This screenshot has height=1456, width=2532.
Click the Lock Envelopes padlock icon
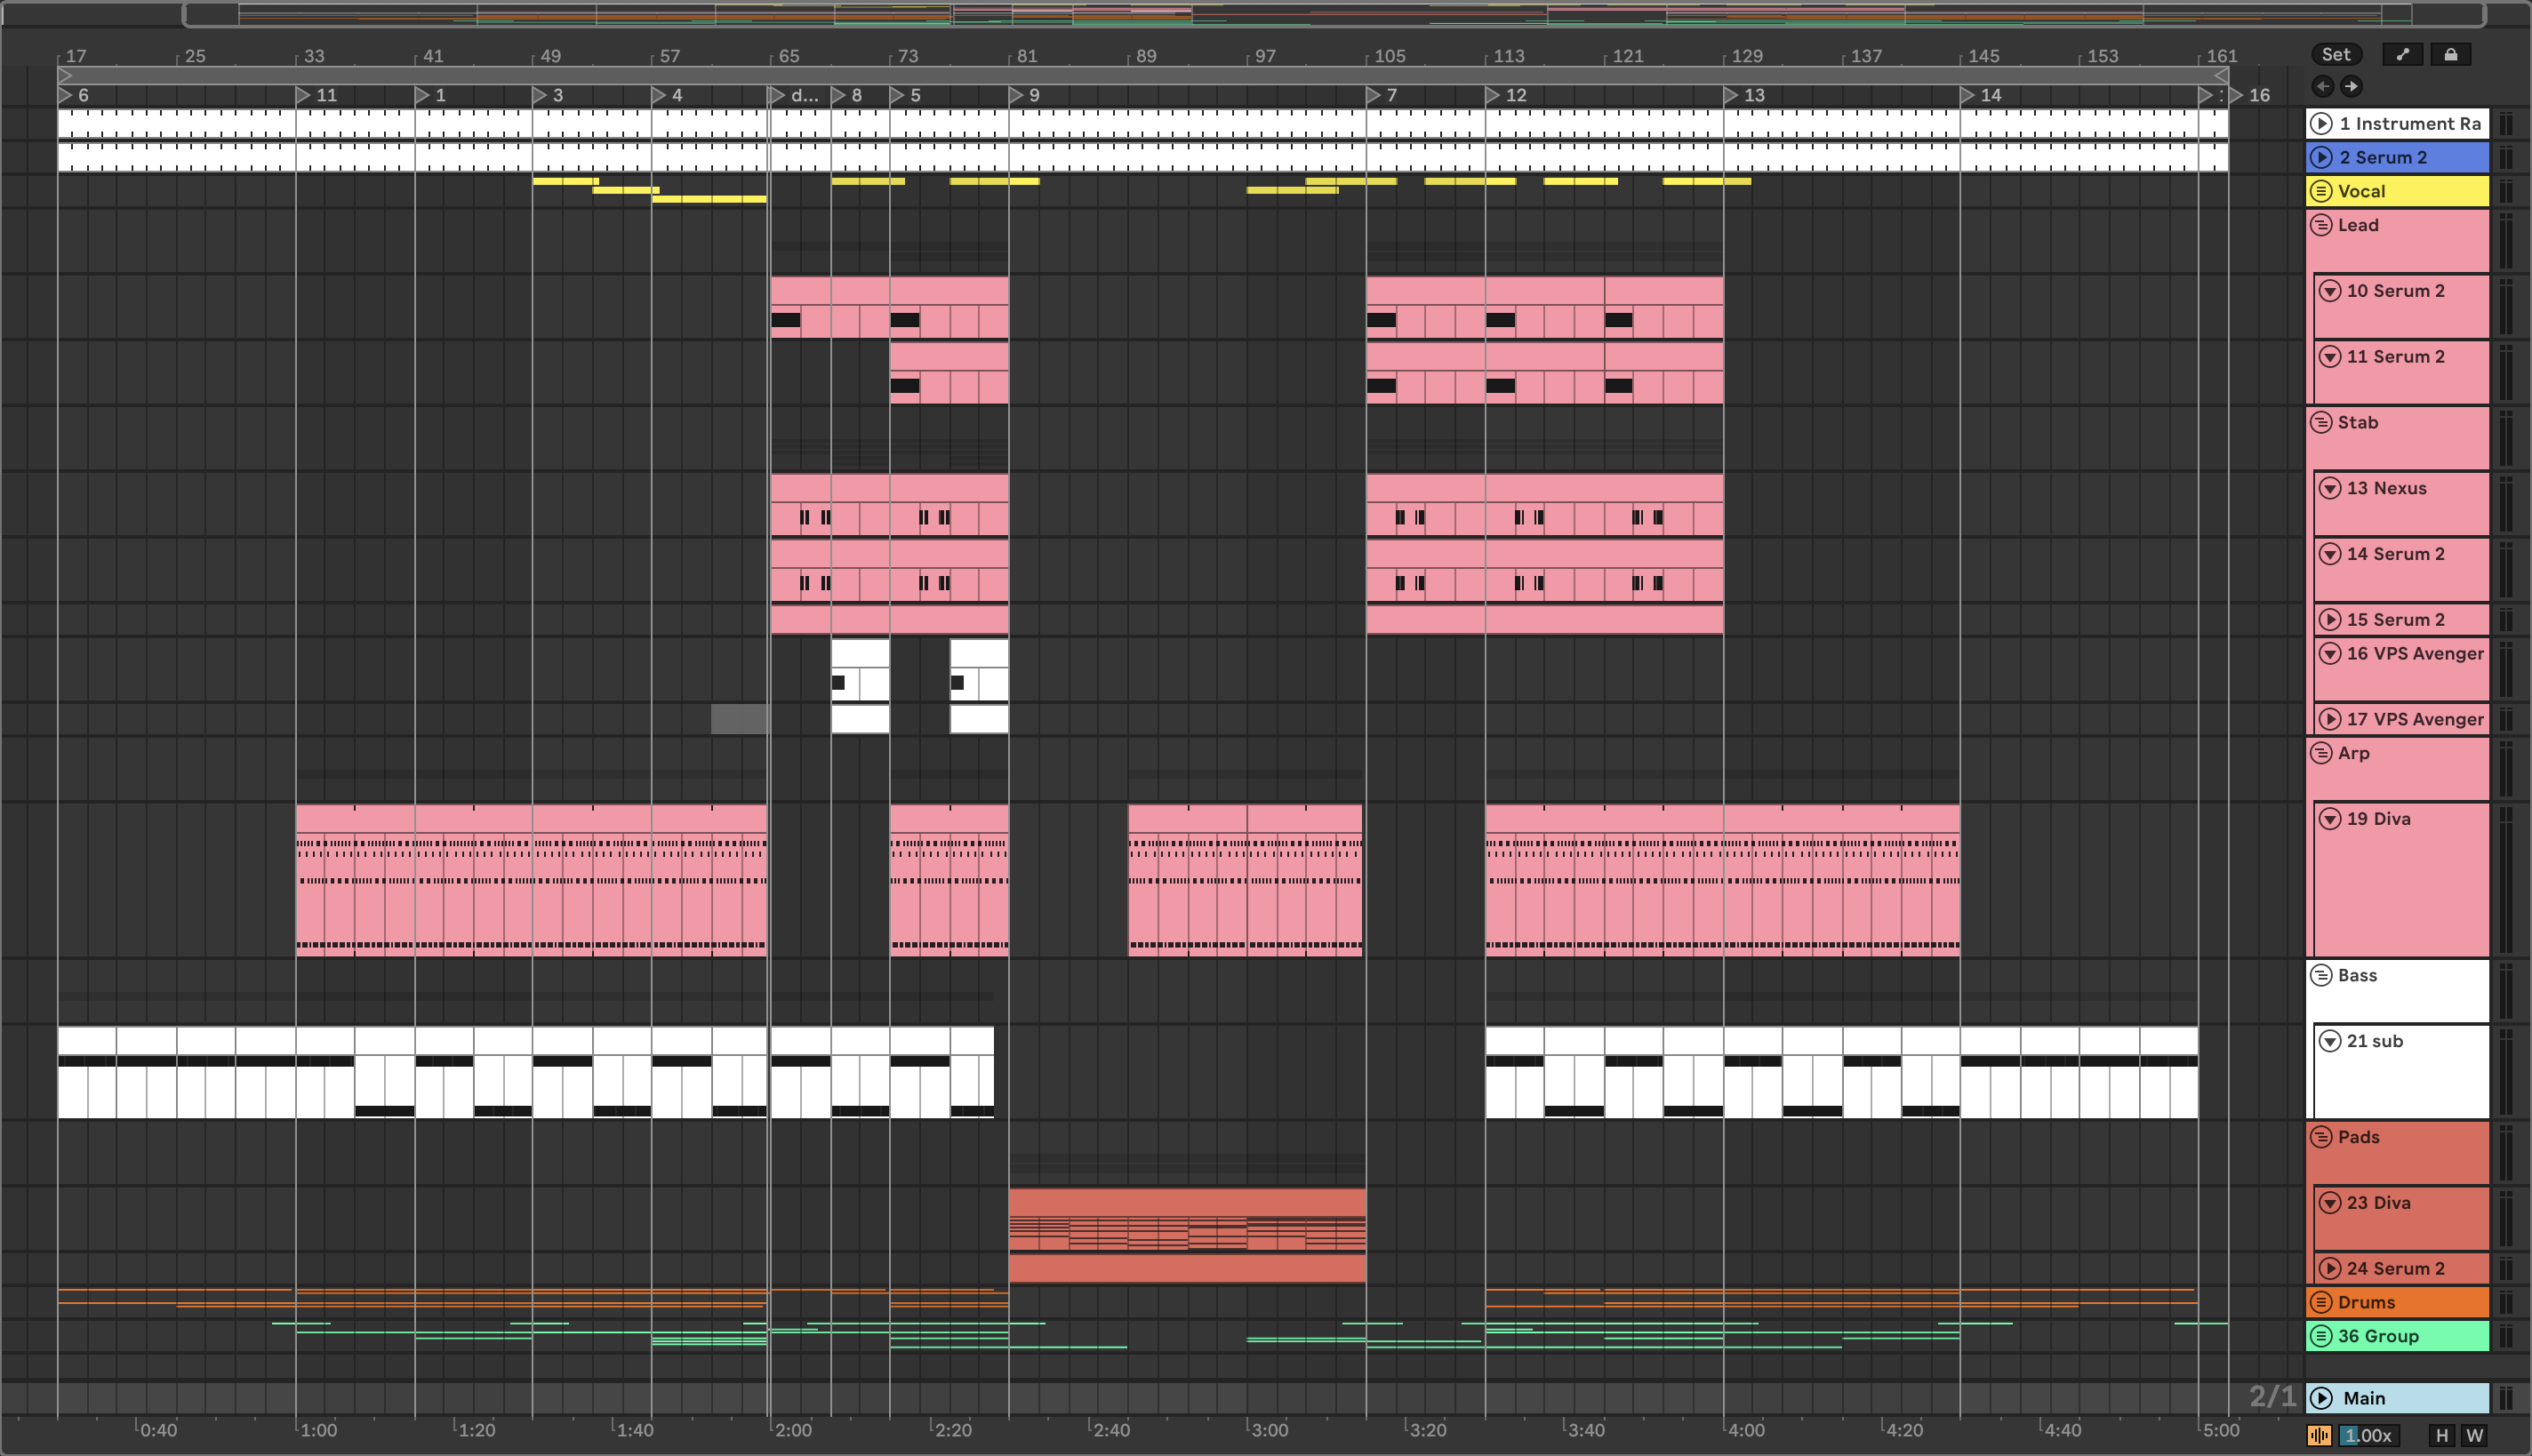pos(2450,55)
